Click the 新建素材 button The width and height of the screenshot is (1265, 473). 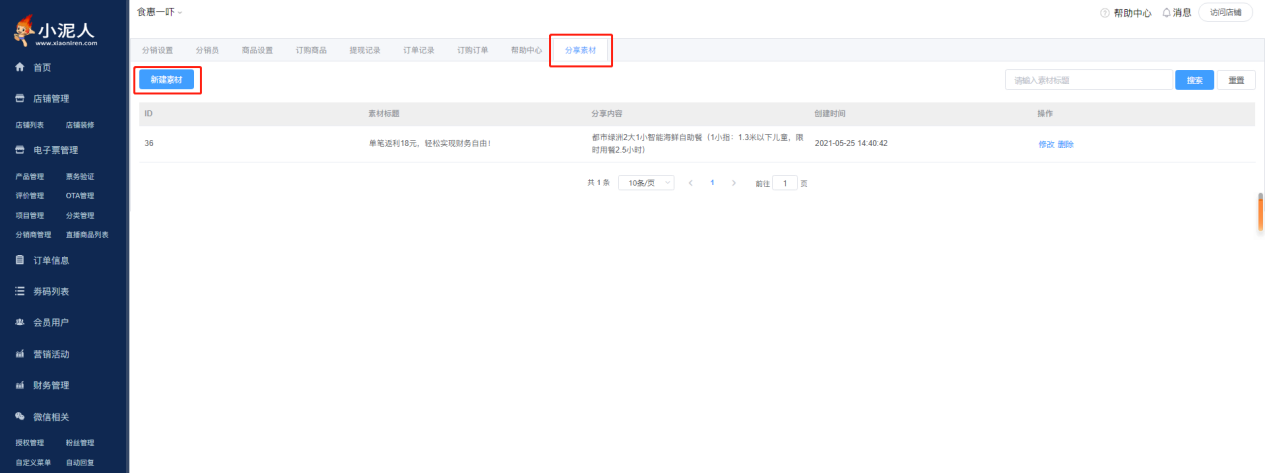(x=166, y=79)
